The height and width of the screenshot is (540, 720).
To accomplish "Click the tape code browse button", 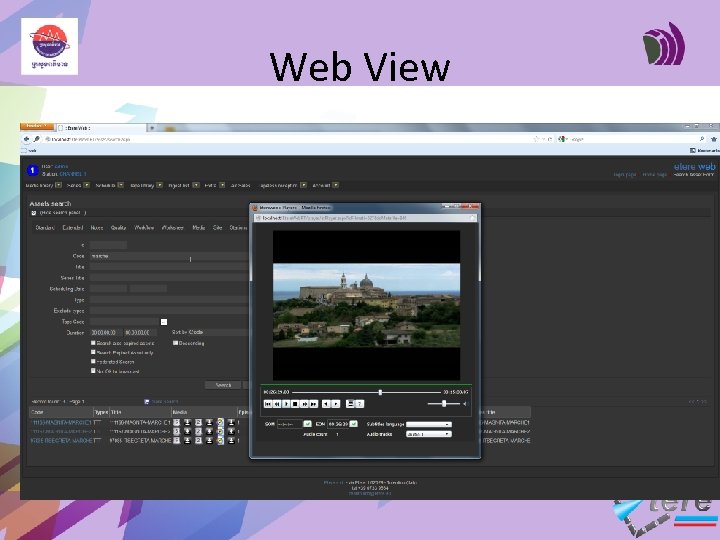I will coord(163,321).
